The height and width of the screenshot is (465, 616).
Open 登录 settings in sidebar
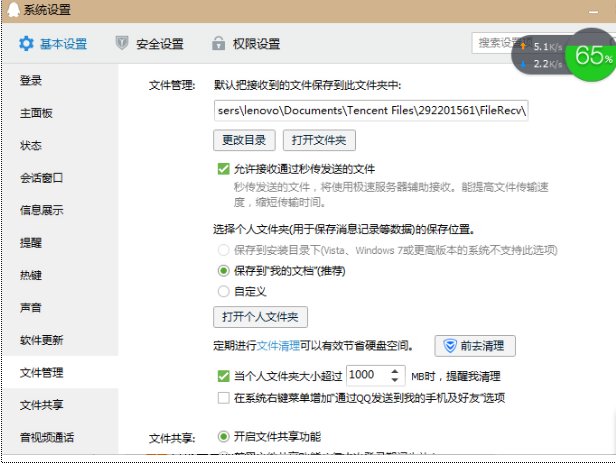[62, 81]
